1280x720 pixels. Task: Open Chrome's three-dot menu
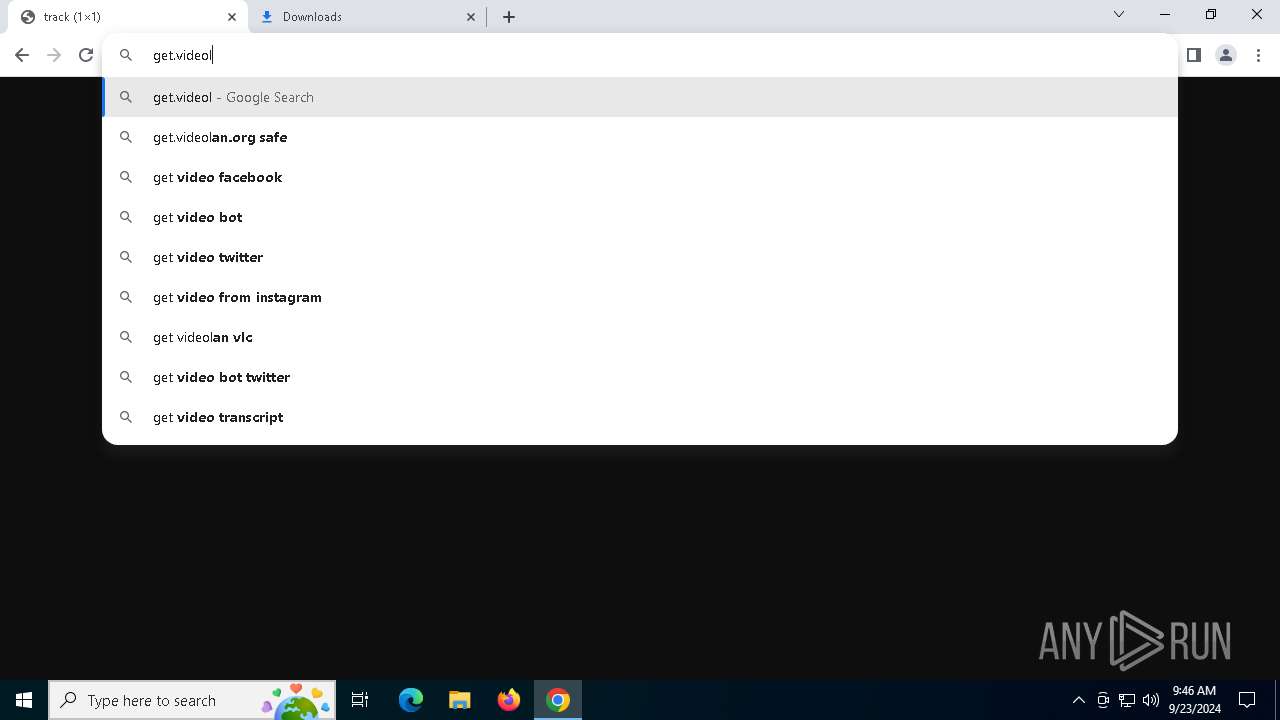(x=1258, y=55)
